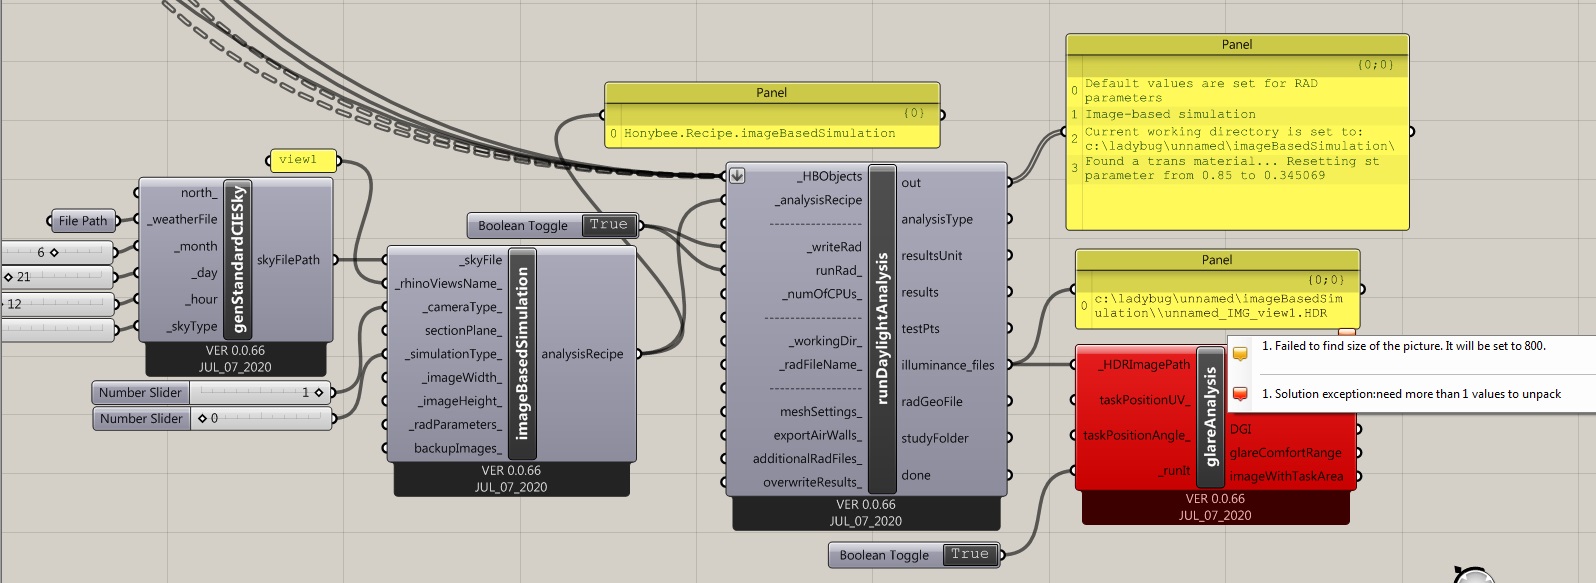Click the _imageWidth_ input label
This screenshot has height=583, width=1596.
pyautogui.click(x=462, y=377)
